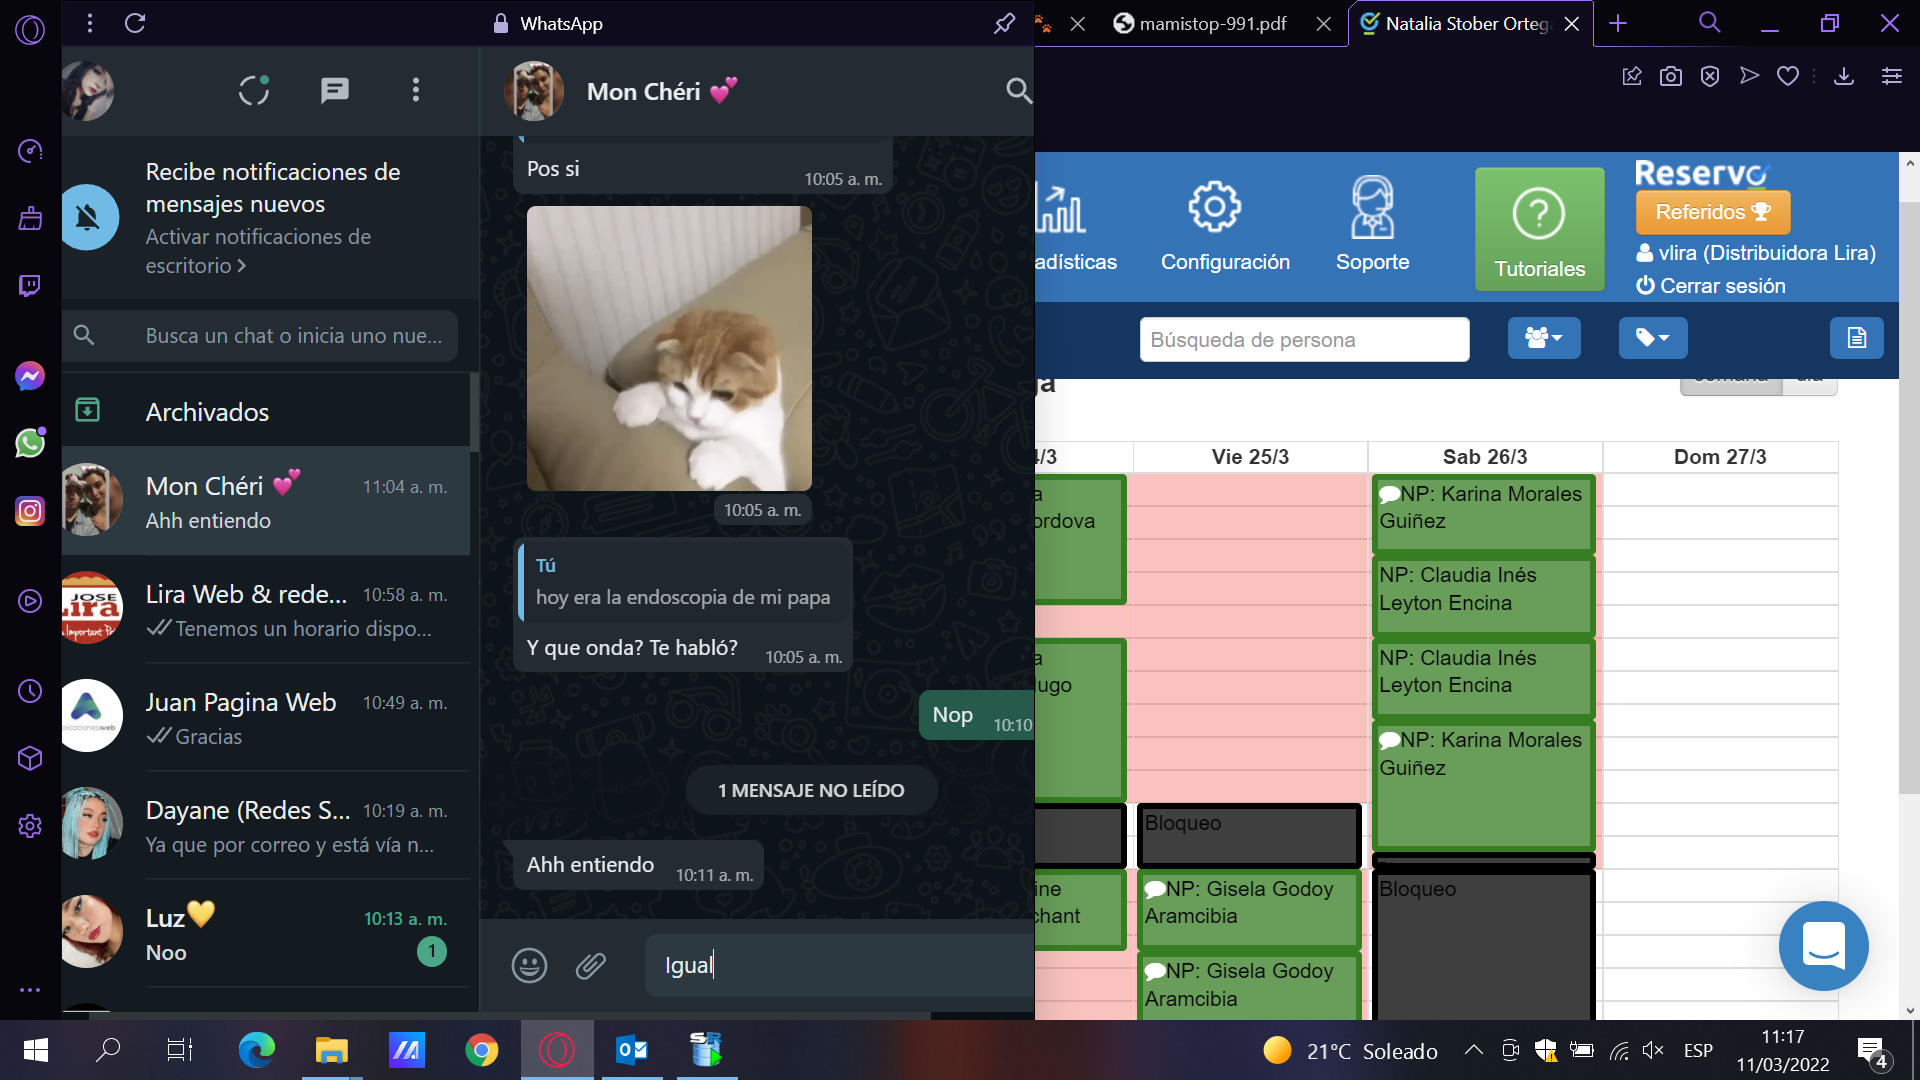Toggle the system volume mute icon

(x=1652, y=1050)
